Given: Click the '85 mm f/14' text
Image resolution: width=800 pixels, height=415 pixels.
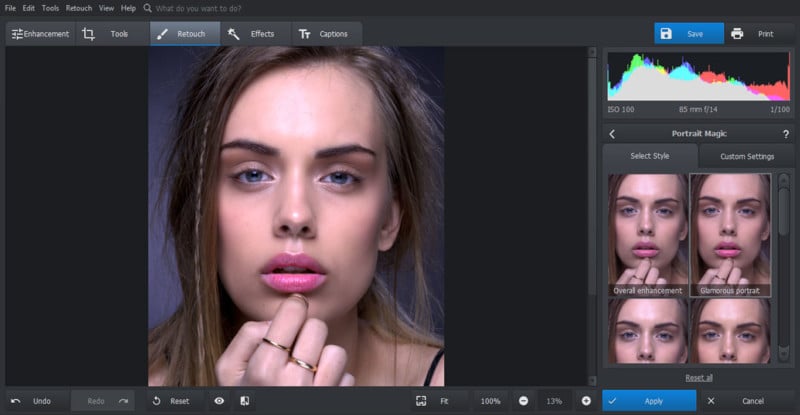Looking at the screenshot, I should point(698,109).
